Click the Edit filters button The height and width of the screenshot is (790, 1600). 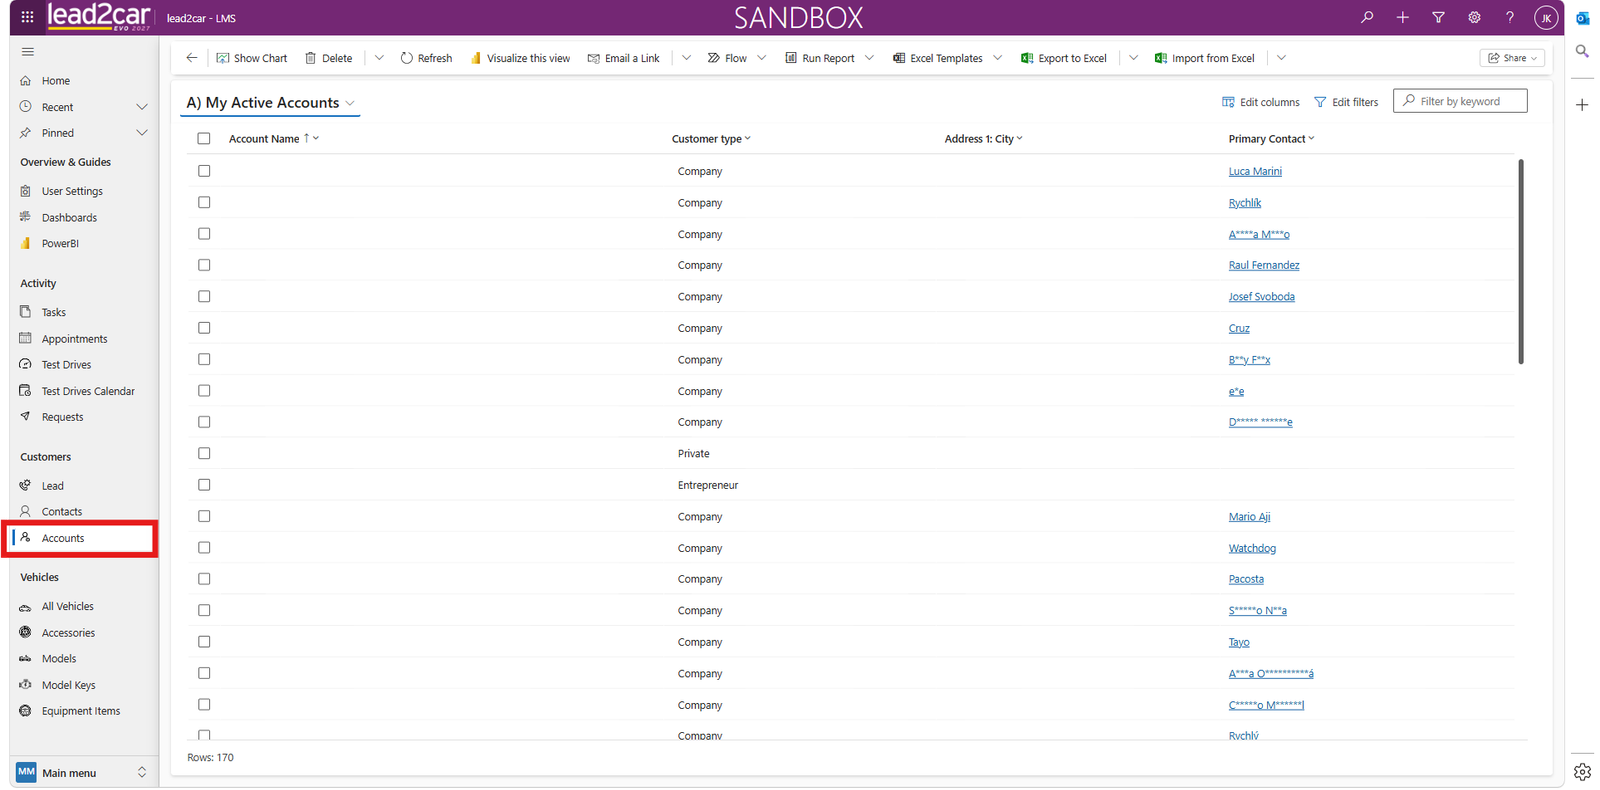pos(1346,102)
